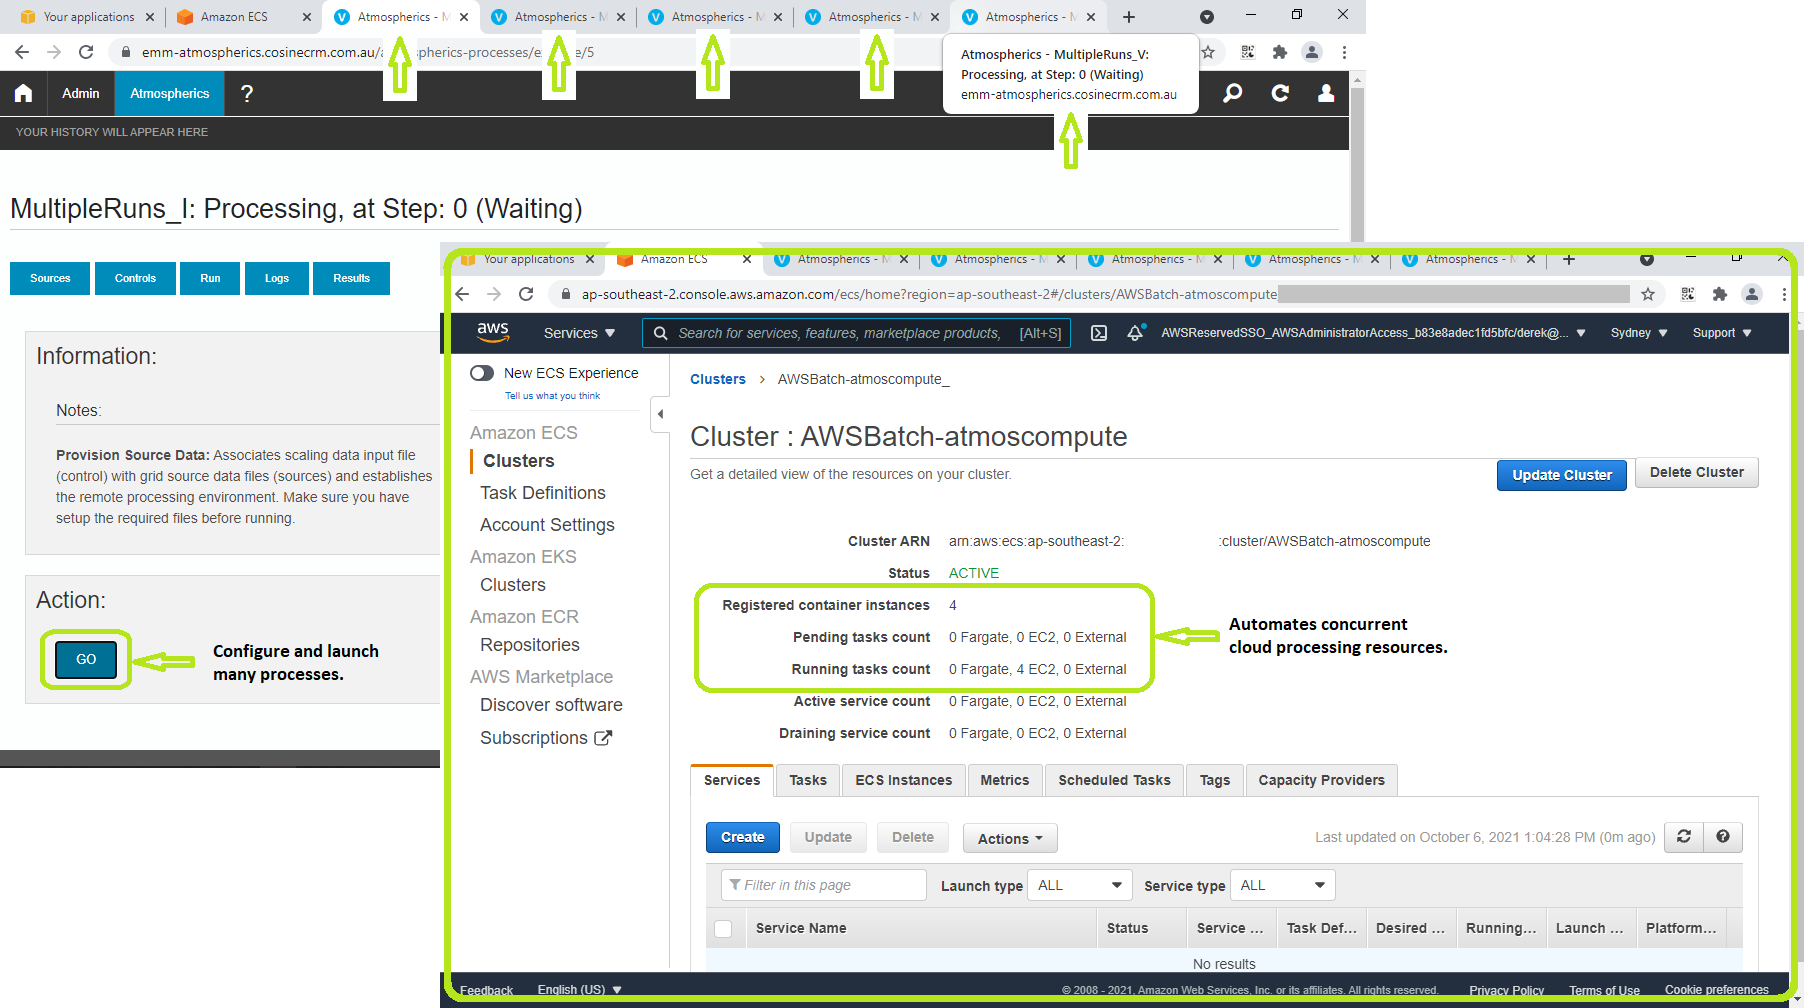Open the Launch type dropdown
This screenshot has width=1804, height=1008.
1080,885
